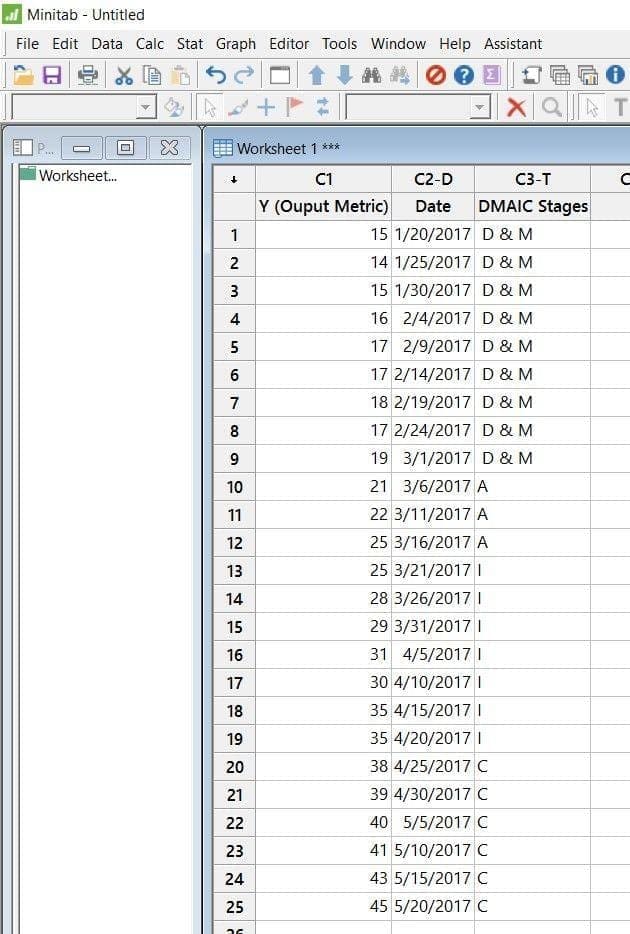Save the project with the floppy icon
This screenshot has height=934, width=630.
(52, 75)
